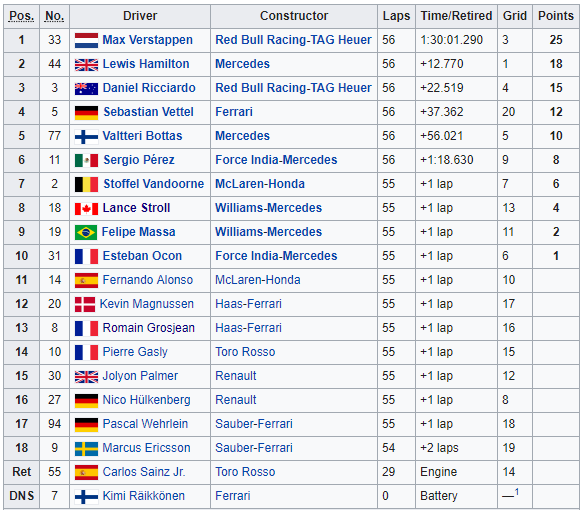
Task: Follow the McLaren-Honda link in Alonso's row
Action: pos(258,280)
